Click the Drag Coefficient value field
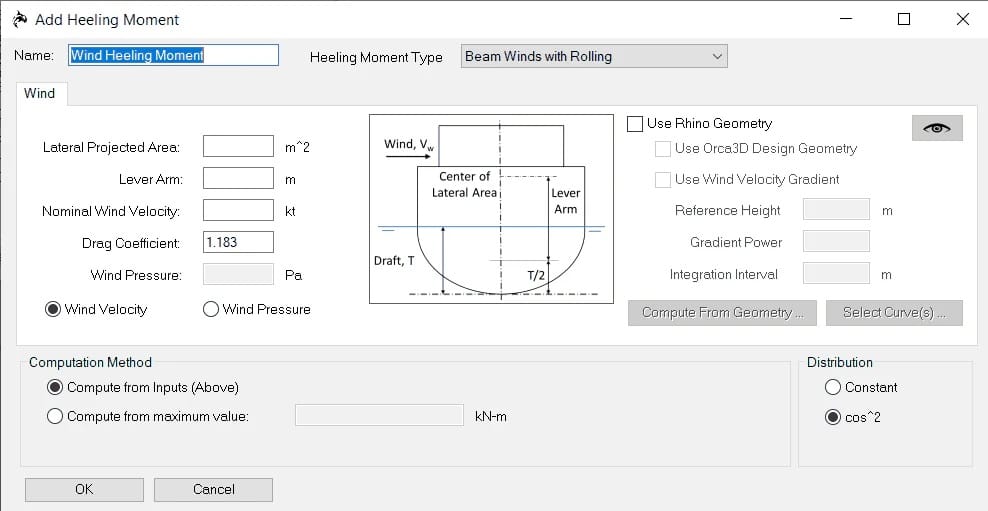The height and width of the screenshot is (511, 988). click(238, 242)
